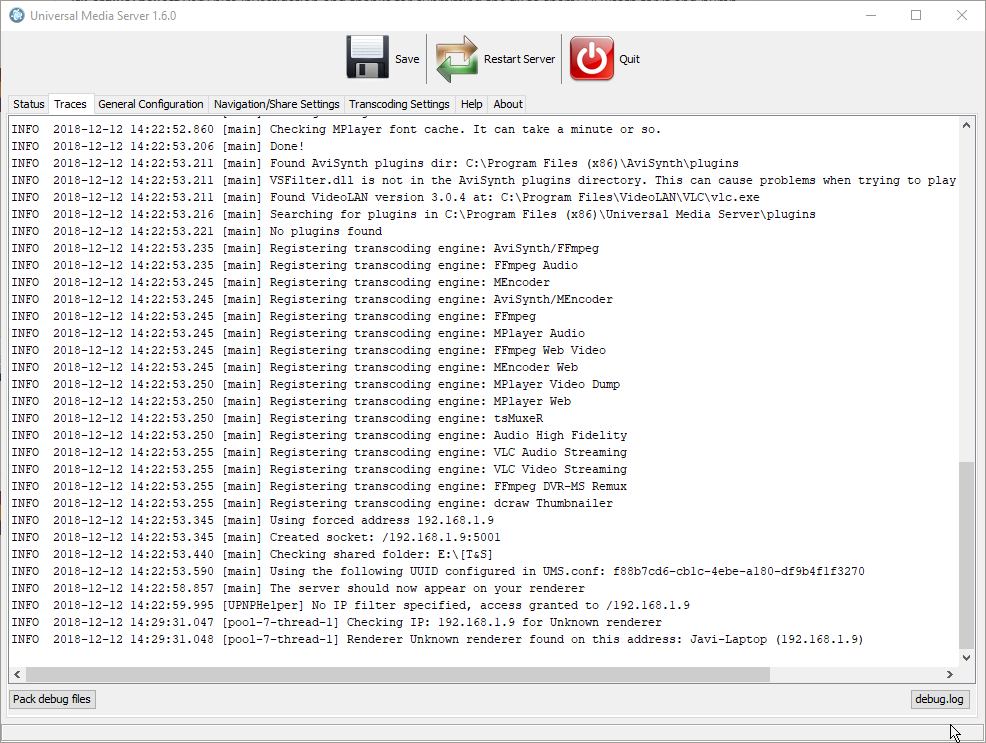Click engine line 'MPlayer Web'
The height and width of the screenshot is (743, 986).
point(291,401)
